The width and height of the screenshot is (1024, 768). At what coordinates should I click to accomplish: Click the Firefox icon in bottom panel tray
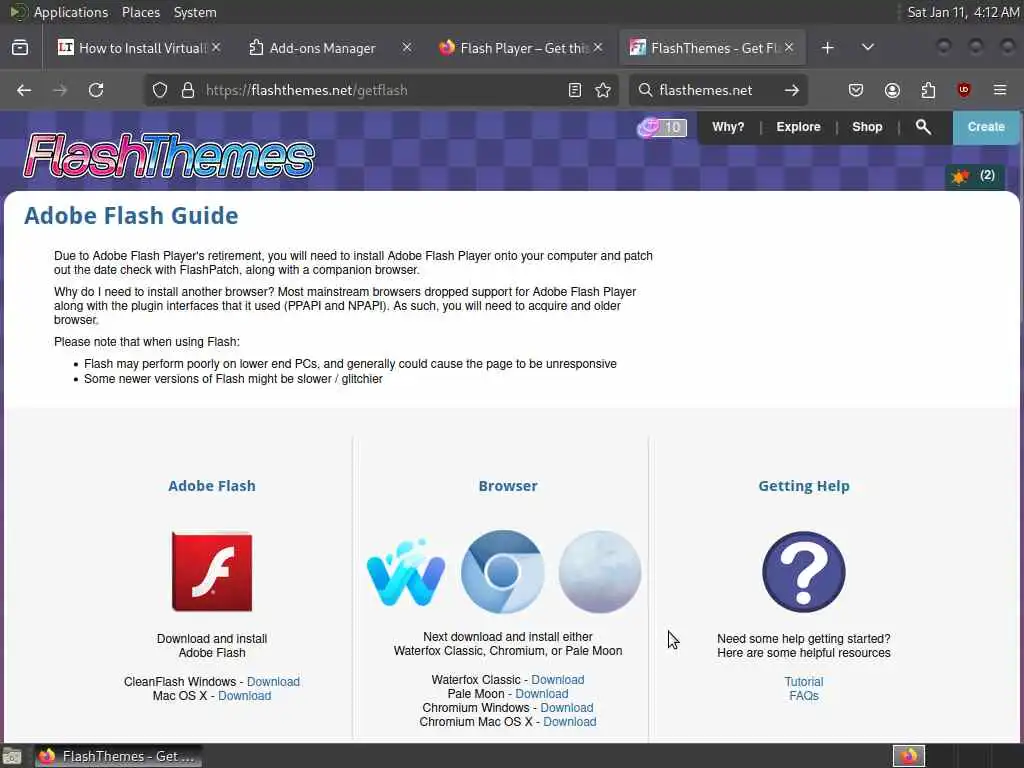[x=909, y=756]
